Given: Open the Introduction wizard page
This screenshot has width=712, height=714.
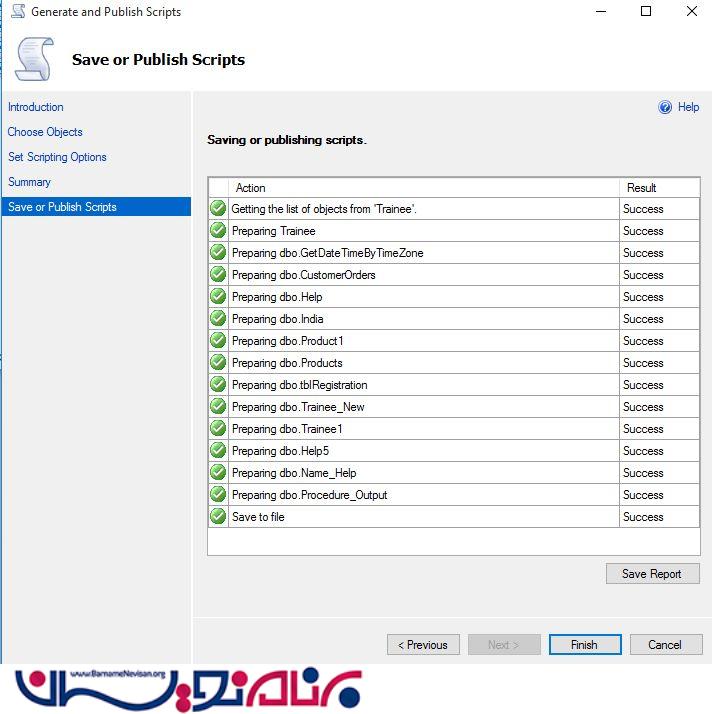Looking at the screenshot, I should tap(36, 107).
